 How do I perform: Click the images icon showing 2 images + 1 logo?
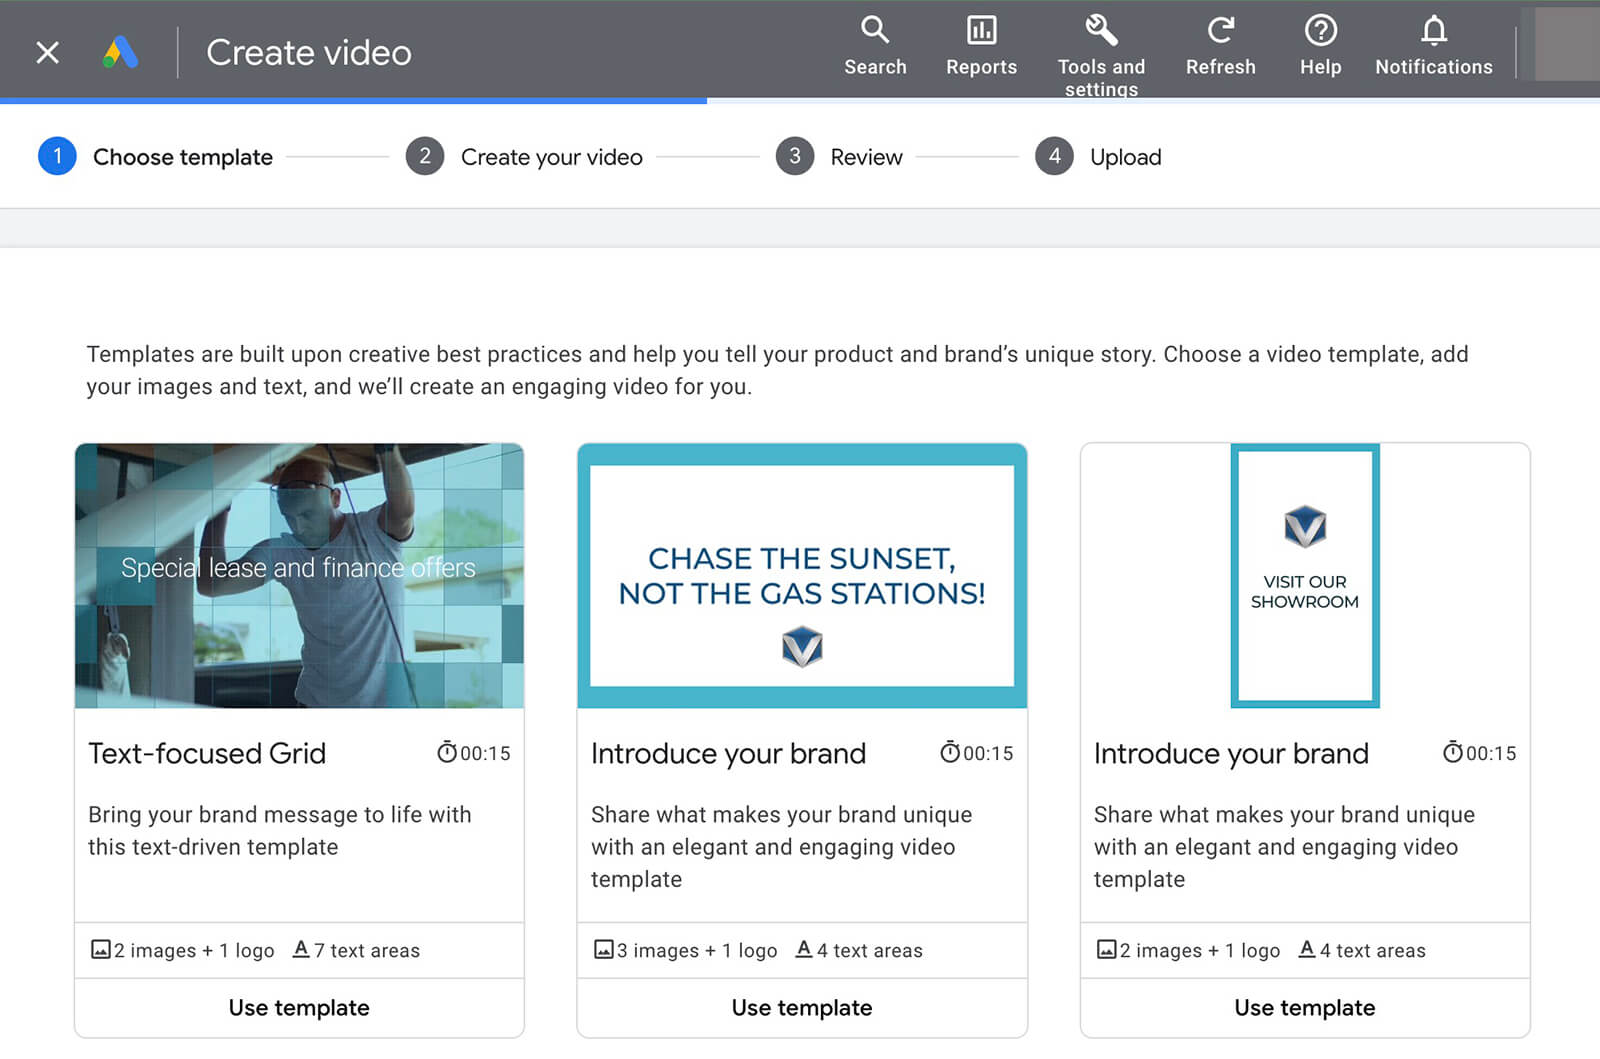pos(100,950)
